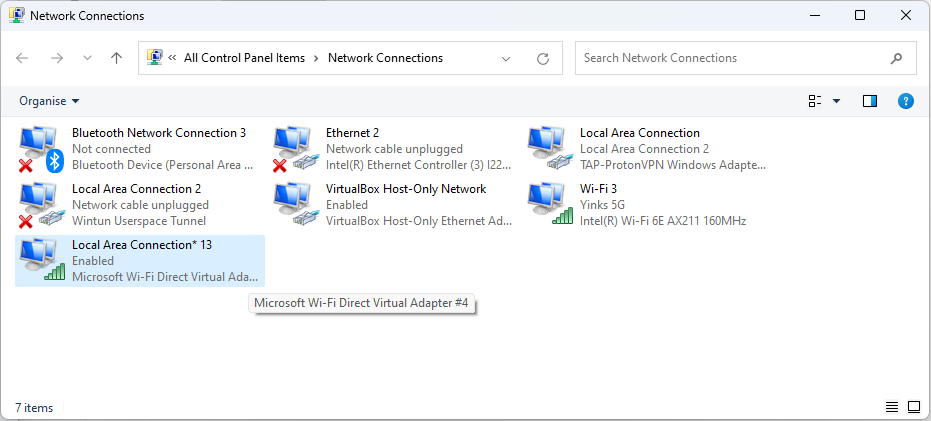Image resolution: width=931 pixels, height=421 pixels.
Task: Go up one level with Up arrow
Action: tap(116, 58)
